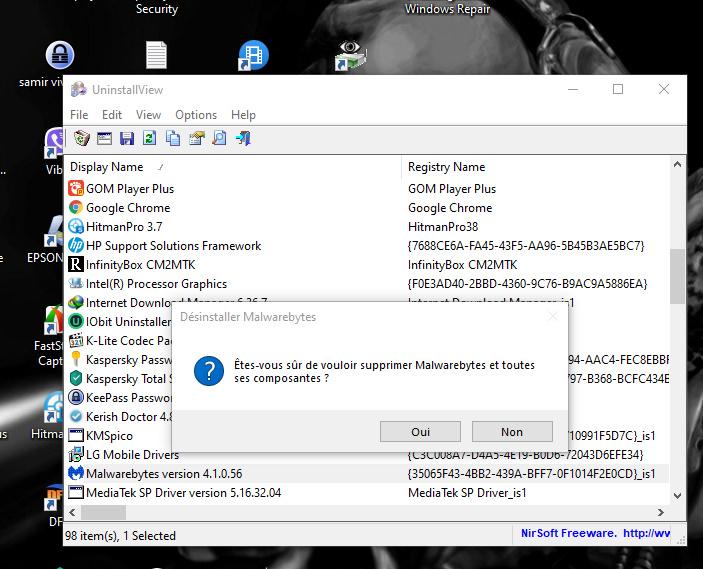
Task: Click the vertical scrollbar down arrow
Action: (x=677, y=495)
